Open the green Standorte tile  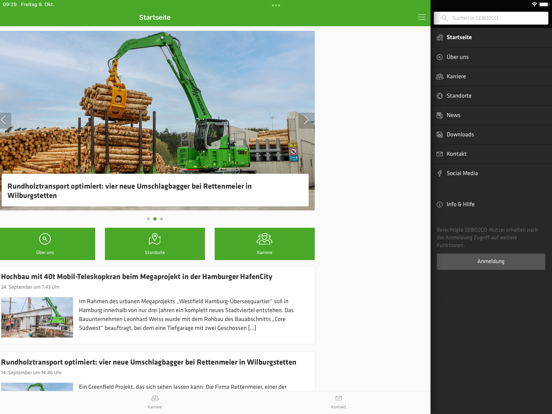(x=155, y=244)
